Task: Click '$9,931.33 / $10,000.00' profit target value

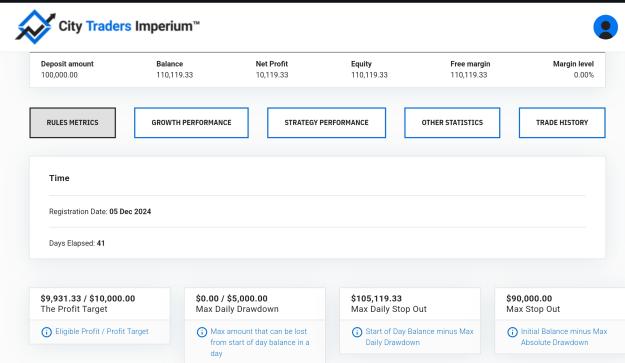Action: coord(88,298)
